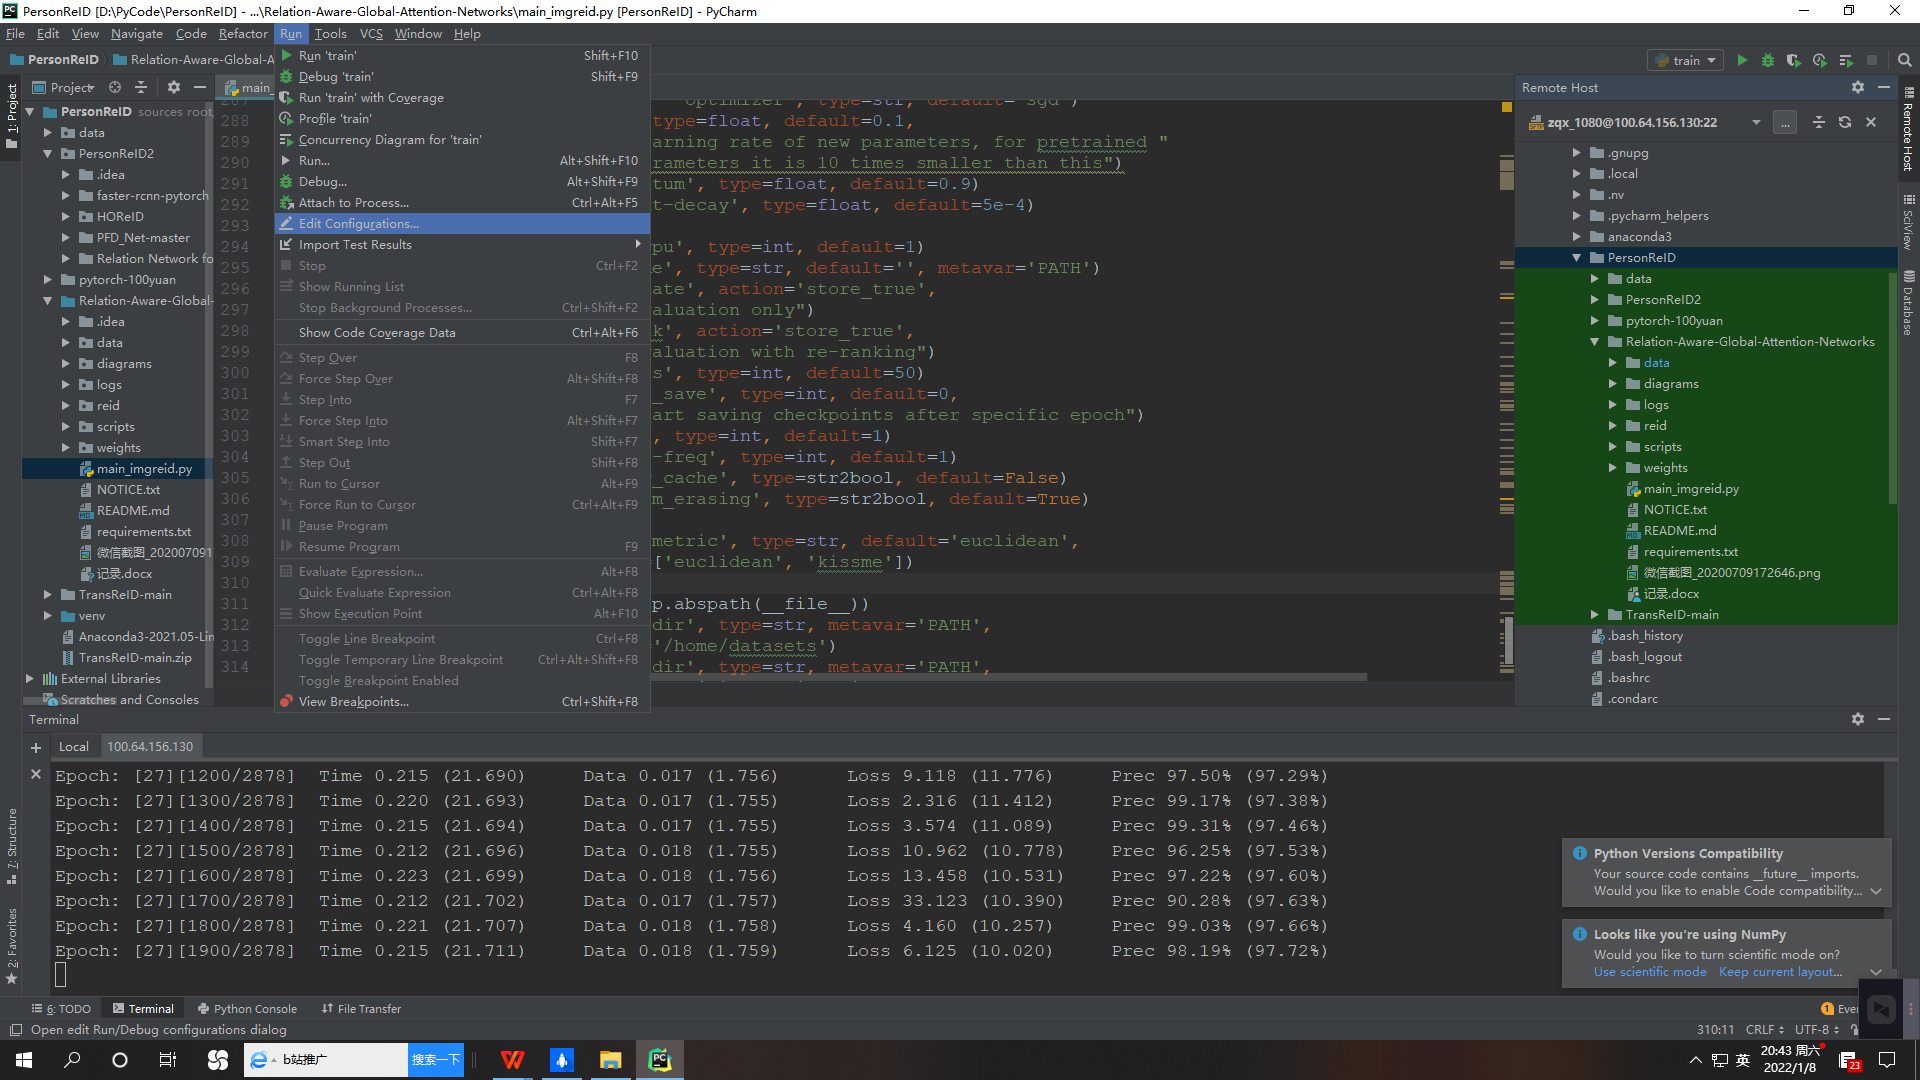
Task: Choose Edit Configurations in Run menu
Action: coord(462,224)
